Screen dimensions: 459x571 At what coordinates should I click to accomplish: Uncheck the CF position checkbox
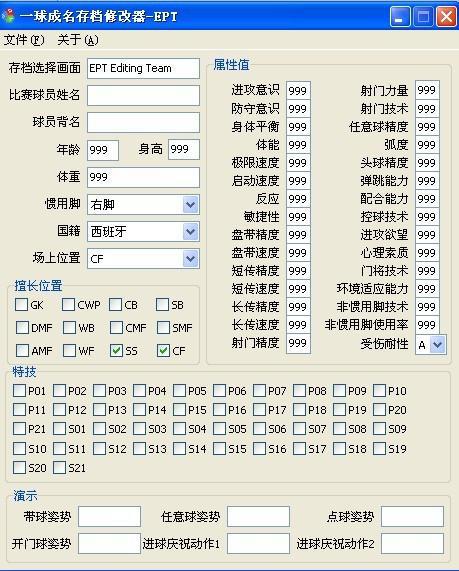pyautogui.click(x=163, y=351)
